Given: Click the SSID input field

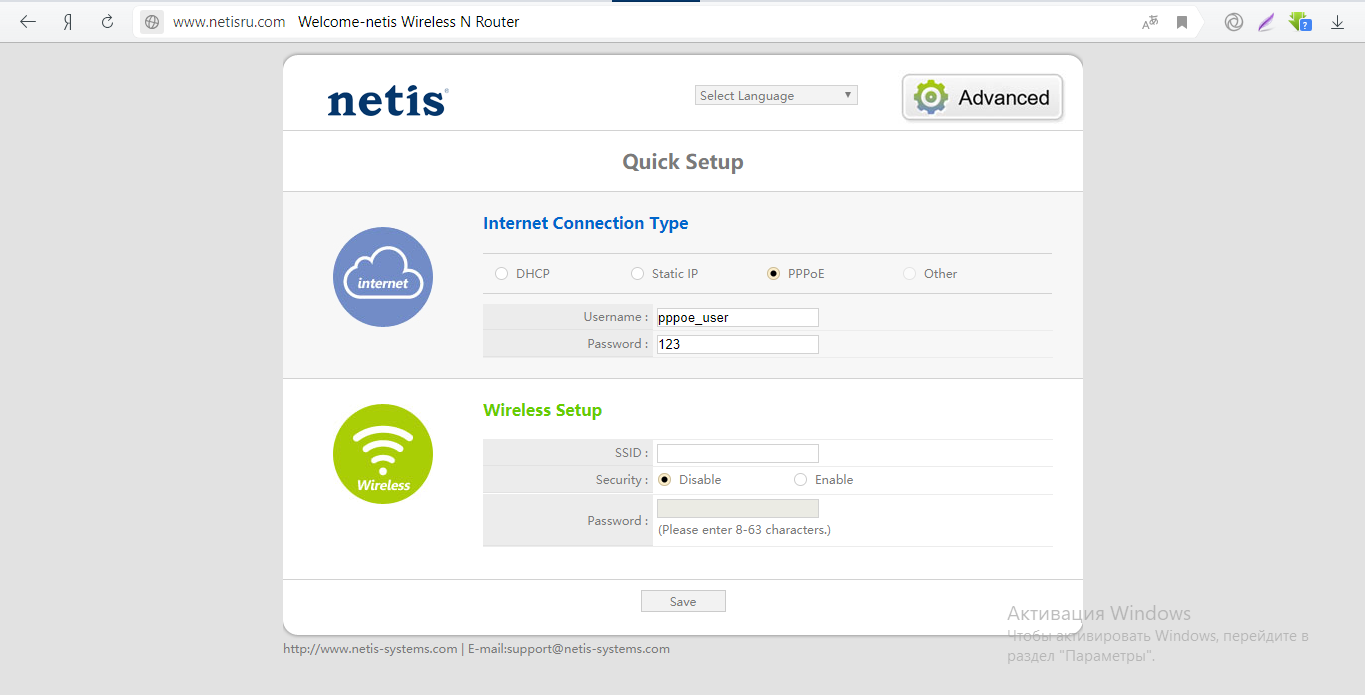Looking at the screenshot, I should [737, 453].
